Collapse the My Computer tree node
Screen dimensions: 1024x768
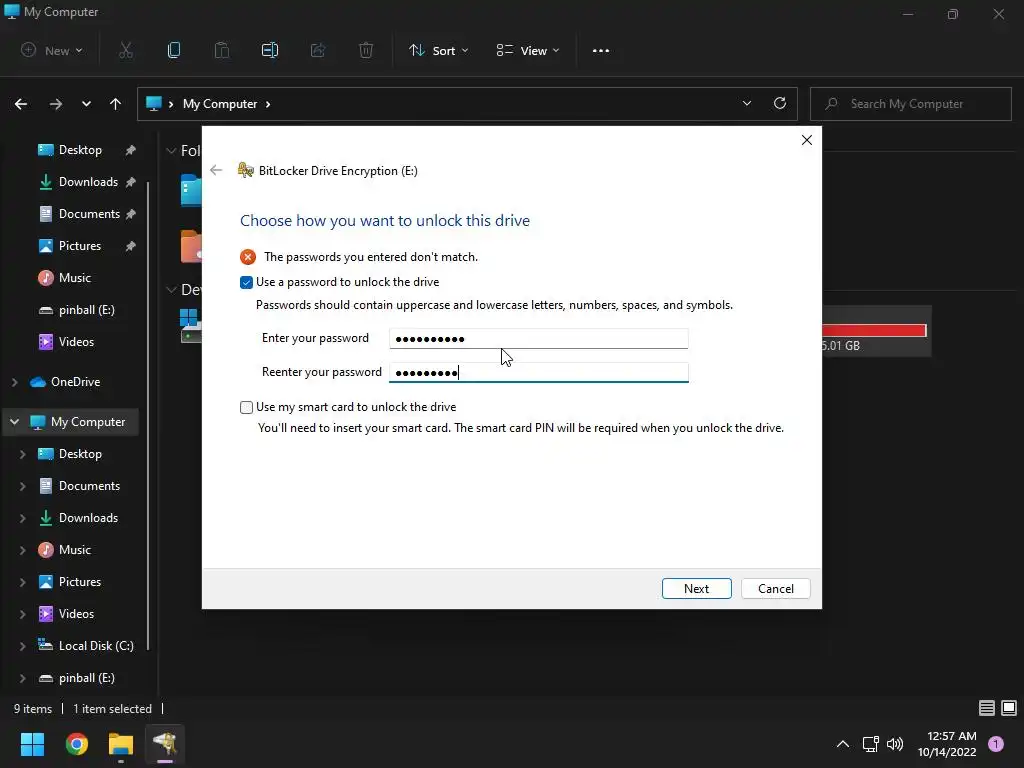[x=14, y=422]
